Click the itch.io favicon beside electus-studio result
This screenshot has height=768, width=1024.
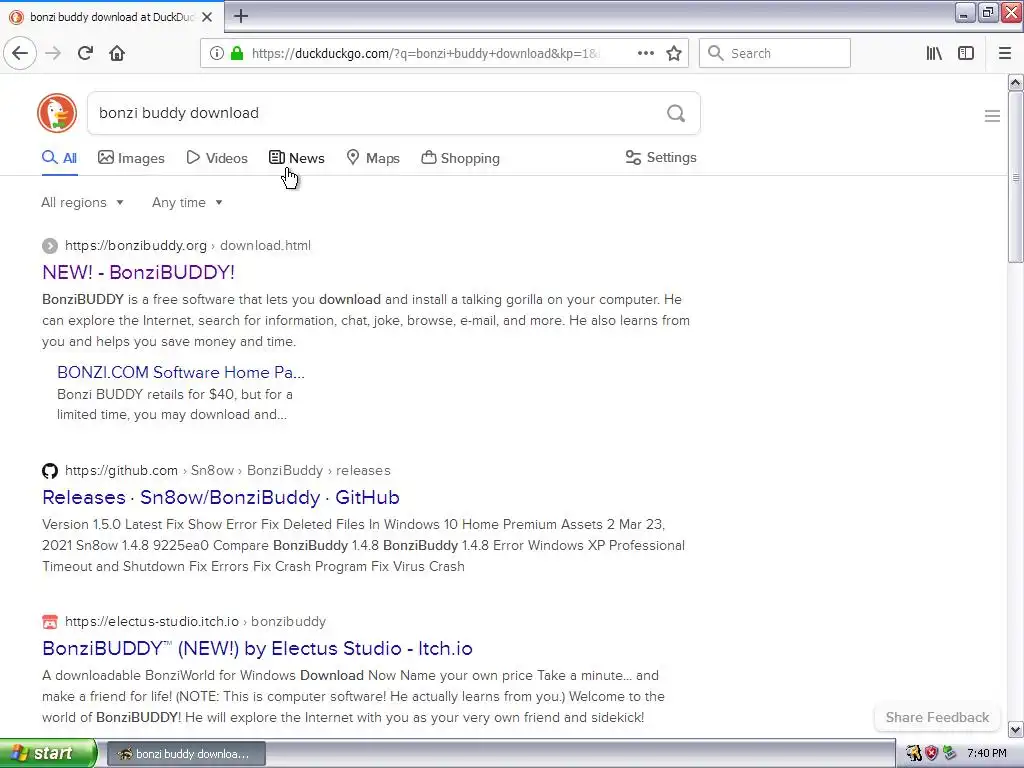(x=50, y=622)
